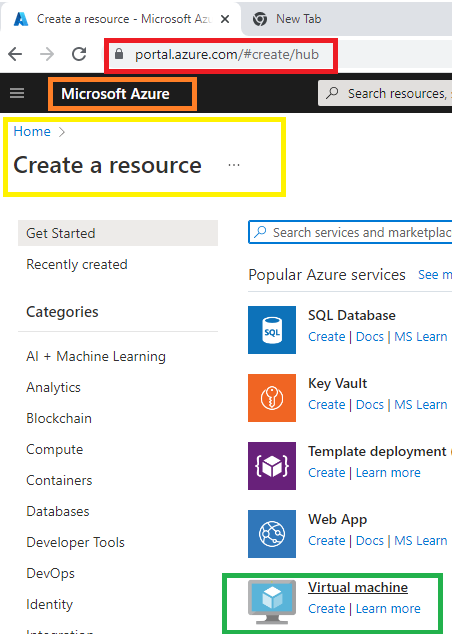Click the Virtual machine title link
Viewport: 452px width, 634px height.
click(x=358, y=587)
